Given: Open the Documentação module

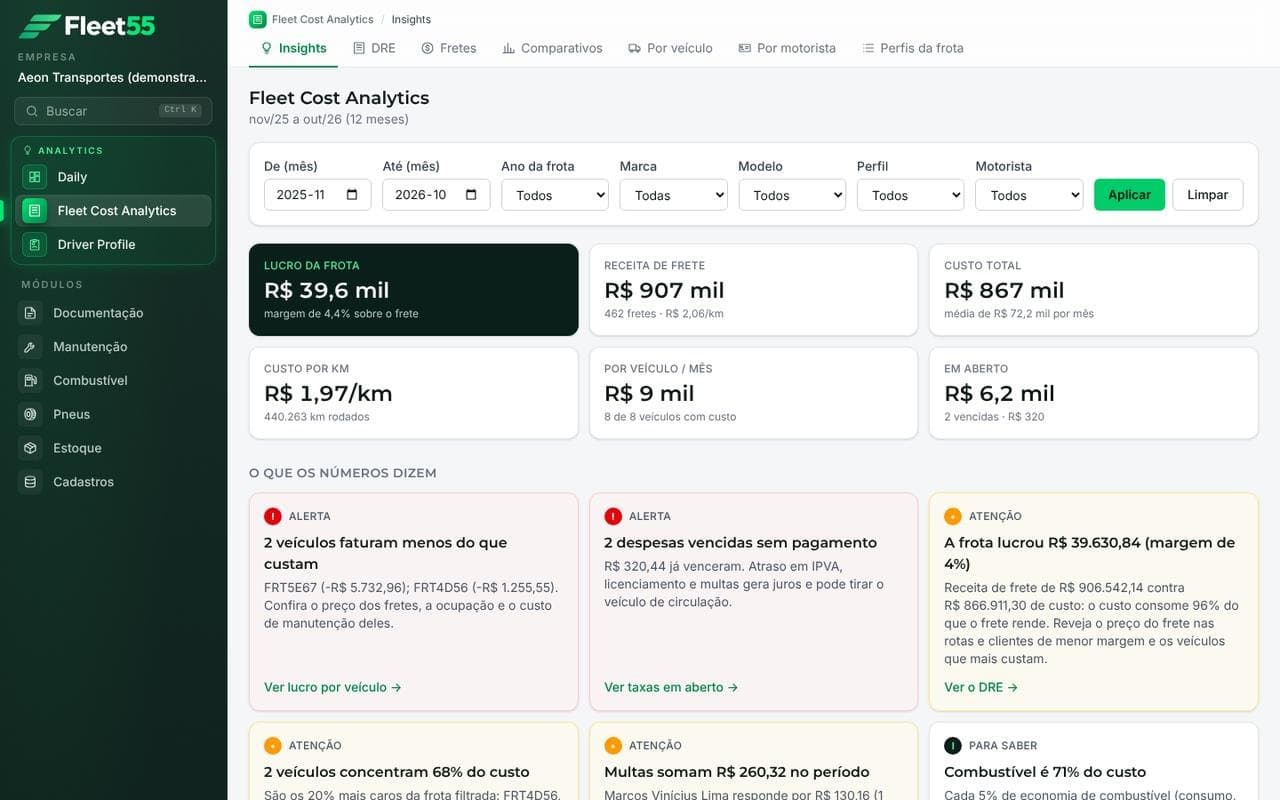Looking at the screenshot, I should [x=113, y=313].
